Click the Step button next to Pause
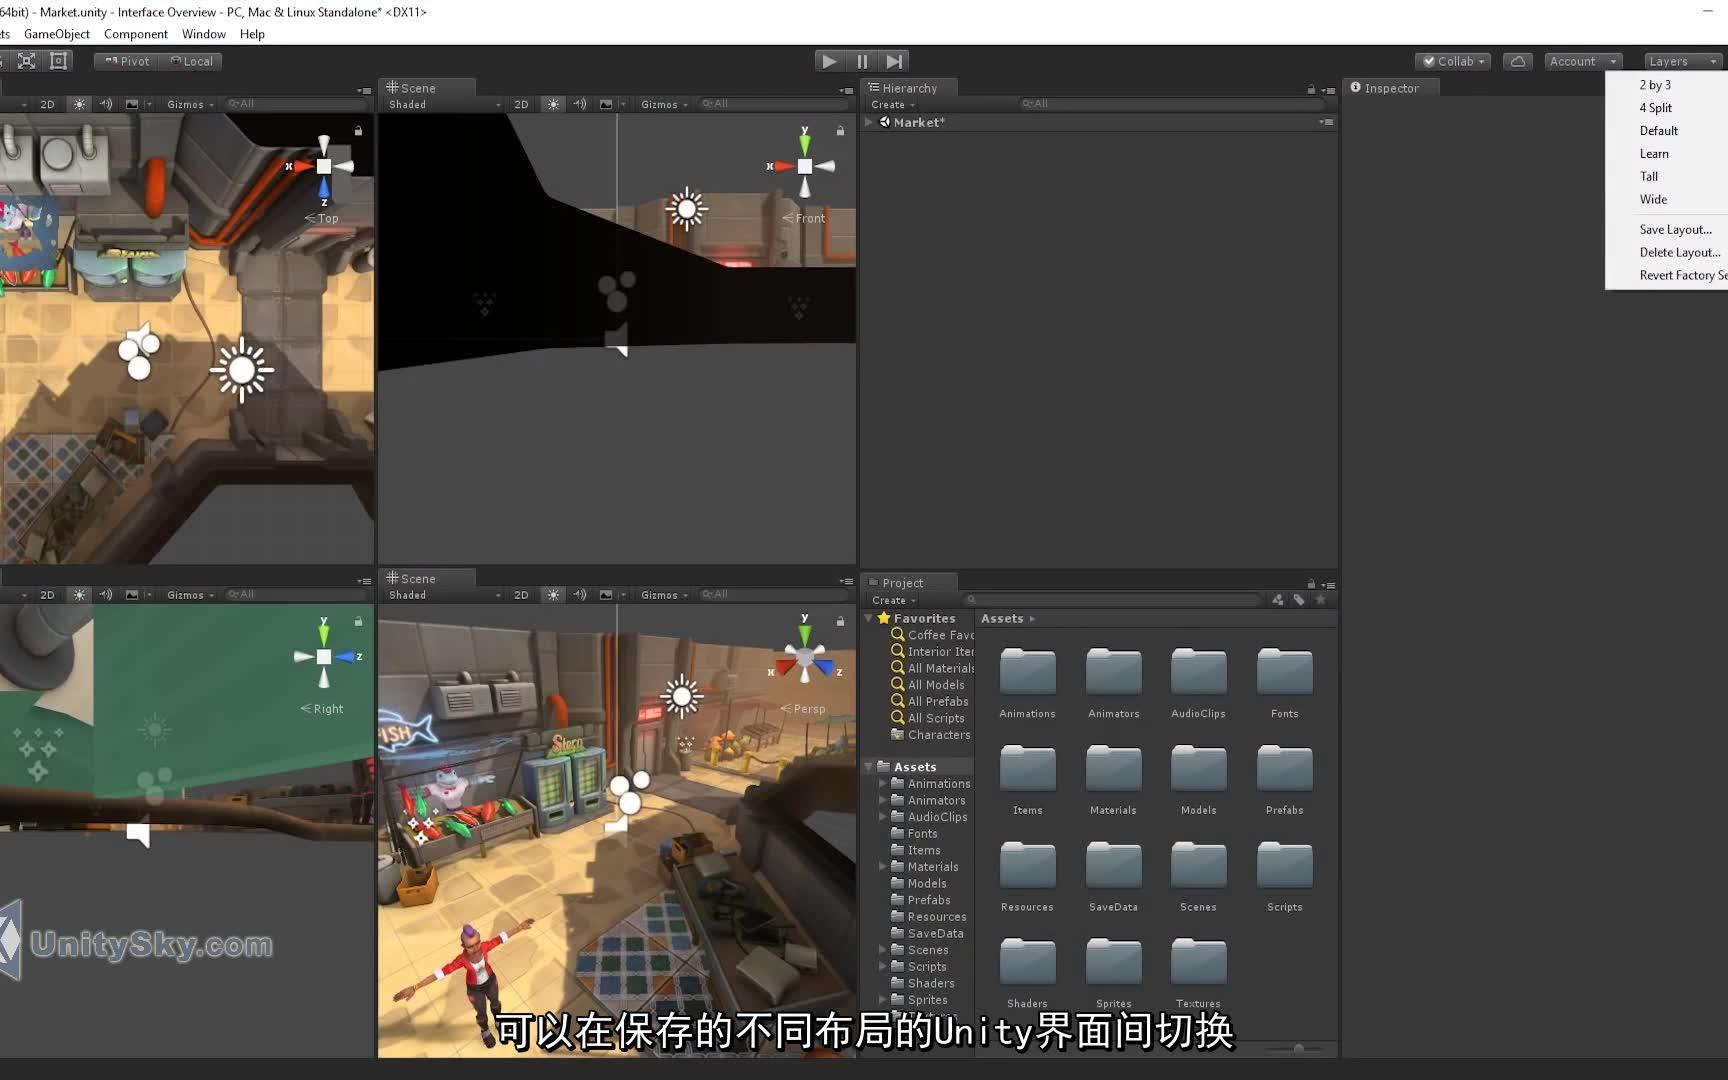 pos(894,61)
